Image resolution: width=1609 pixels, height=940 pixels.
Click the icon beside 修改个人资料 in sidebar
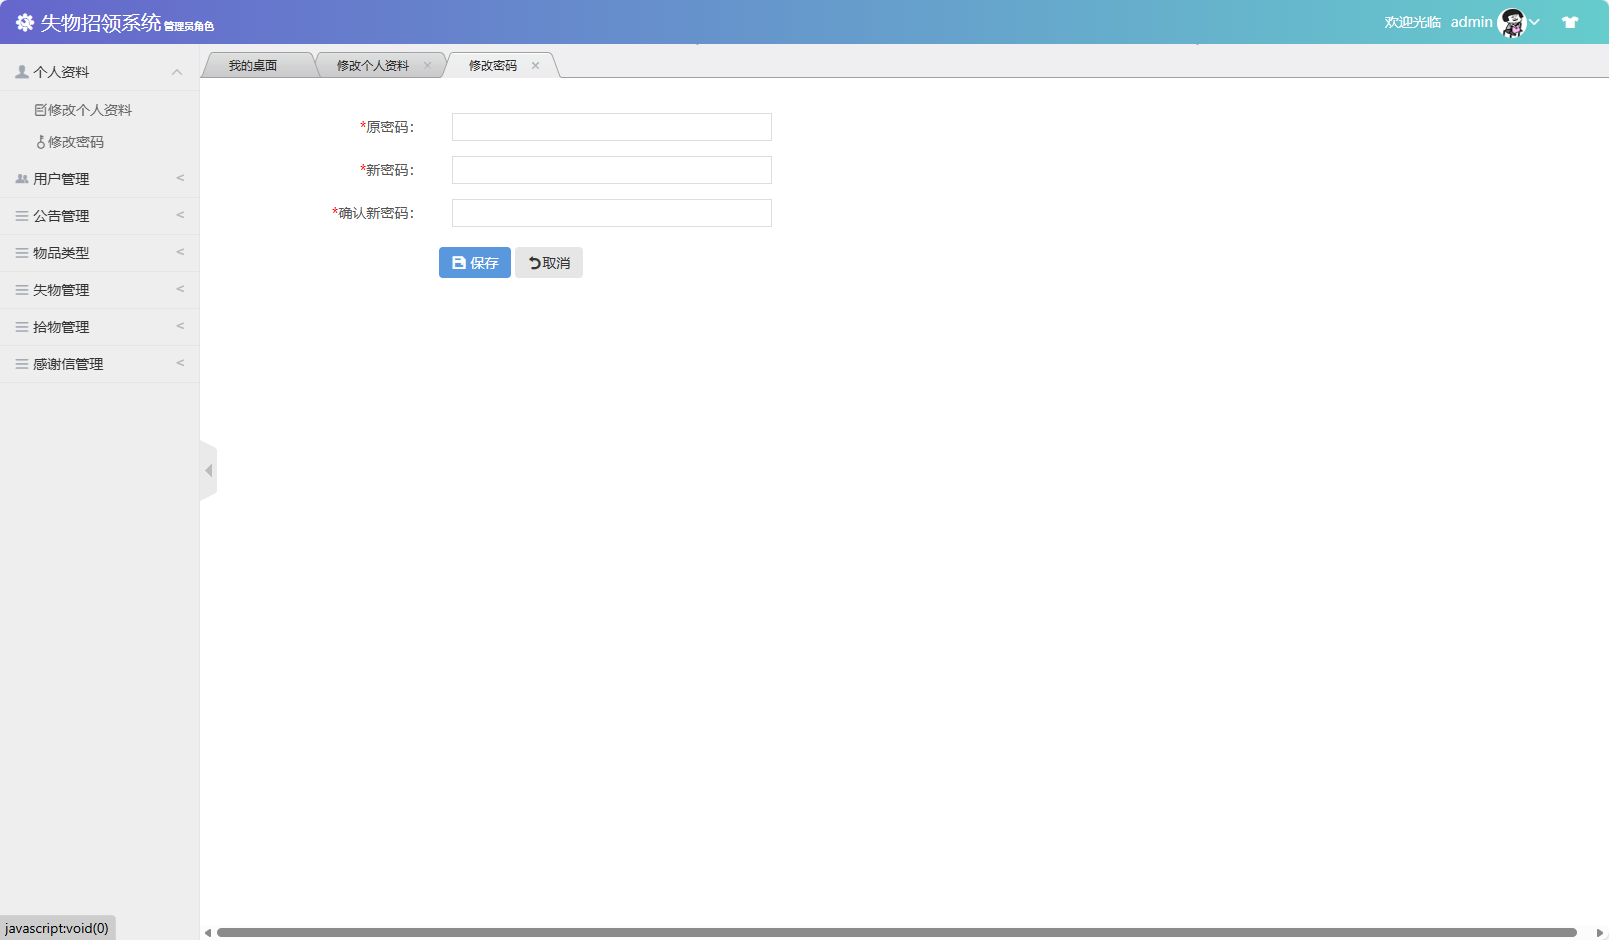40,110
